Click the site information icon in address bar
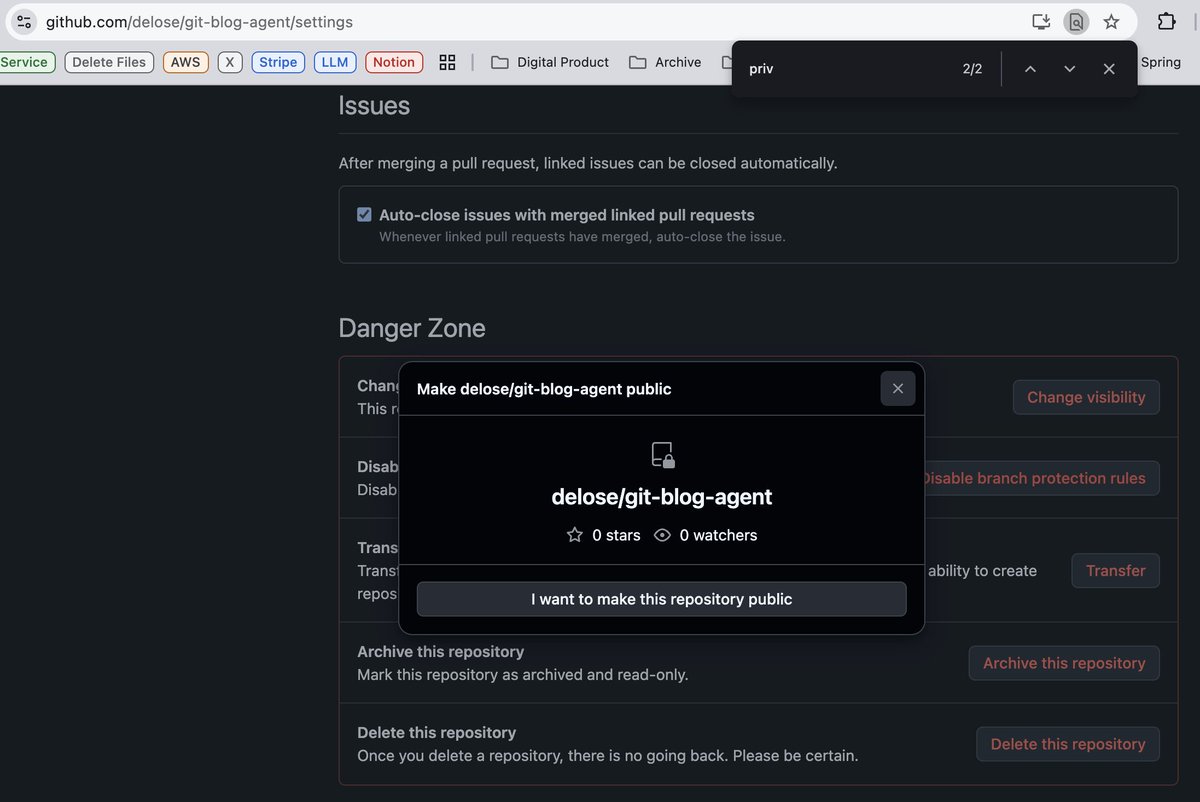 [24, 21]
